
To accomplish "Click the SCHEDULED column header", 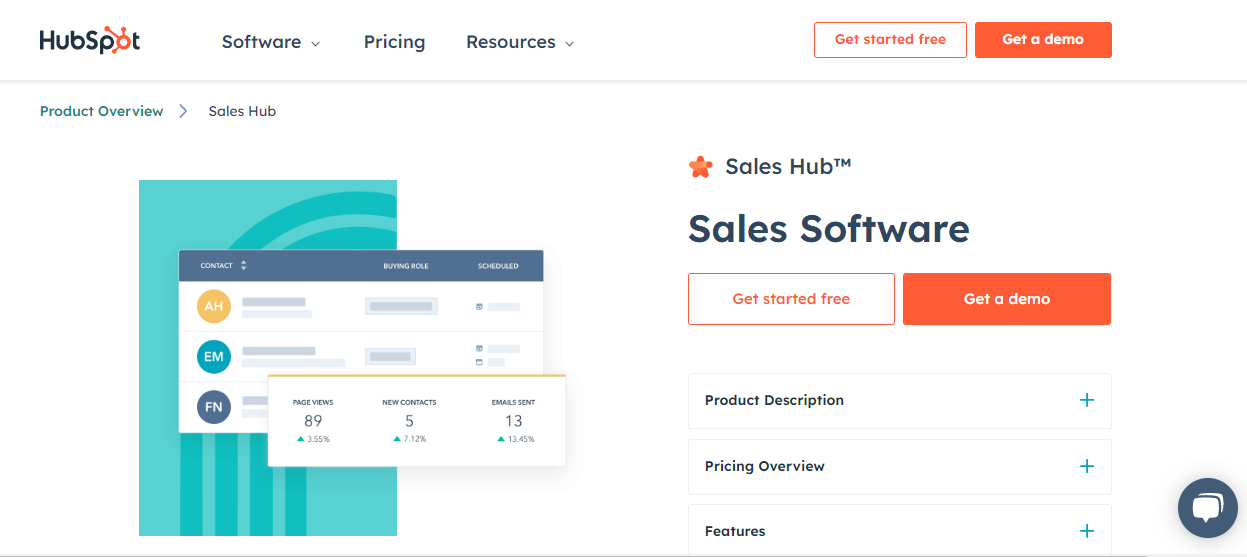I will 498,266.
